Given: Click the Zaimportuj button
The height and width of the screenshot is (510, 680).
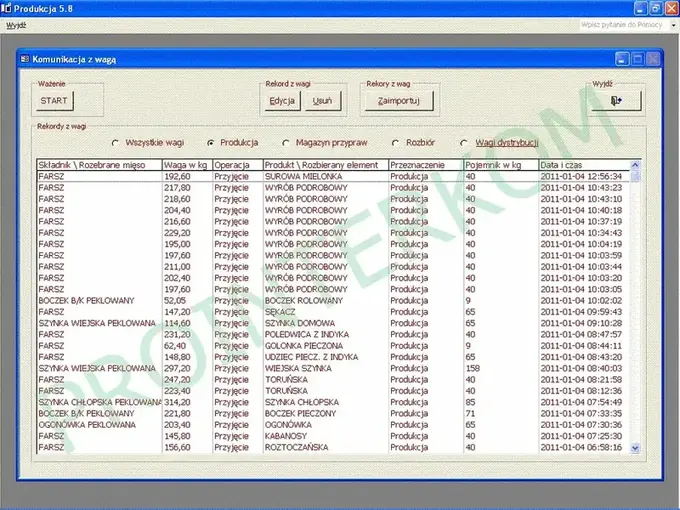Looking at the screenshot, I should pyautogui.click(x=399, y=101).
